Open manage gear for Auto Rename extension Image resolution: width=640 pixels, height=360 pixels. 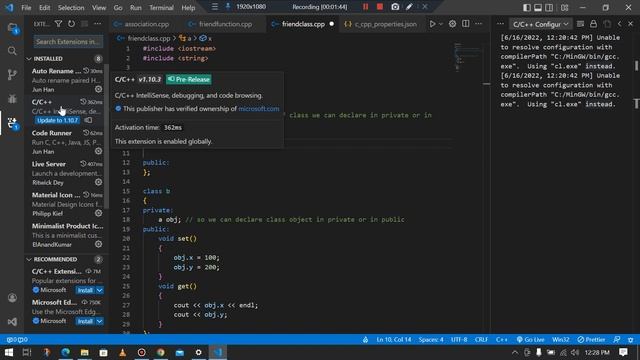98,89
